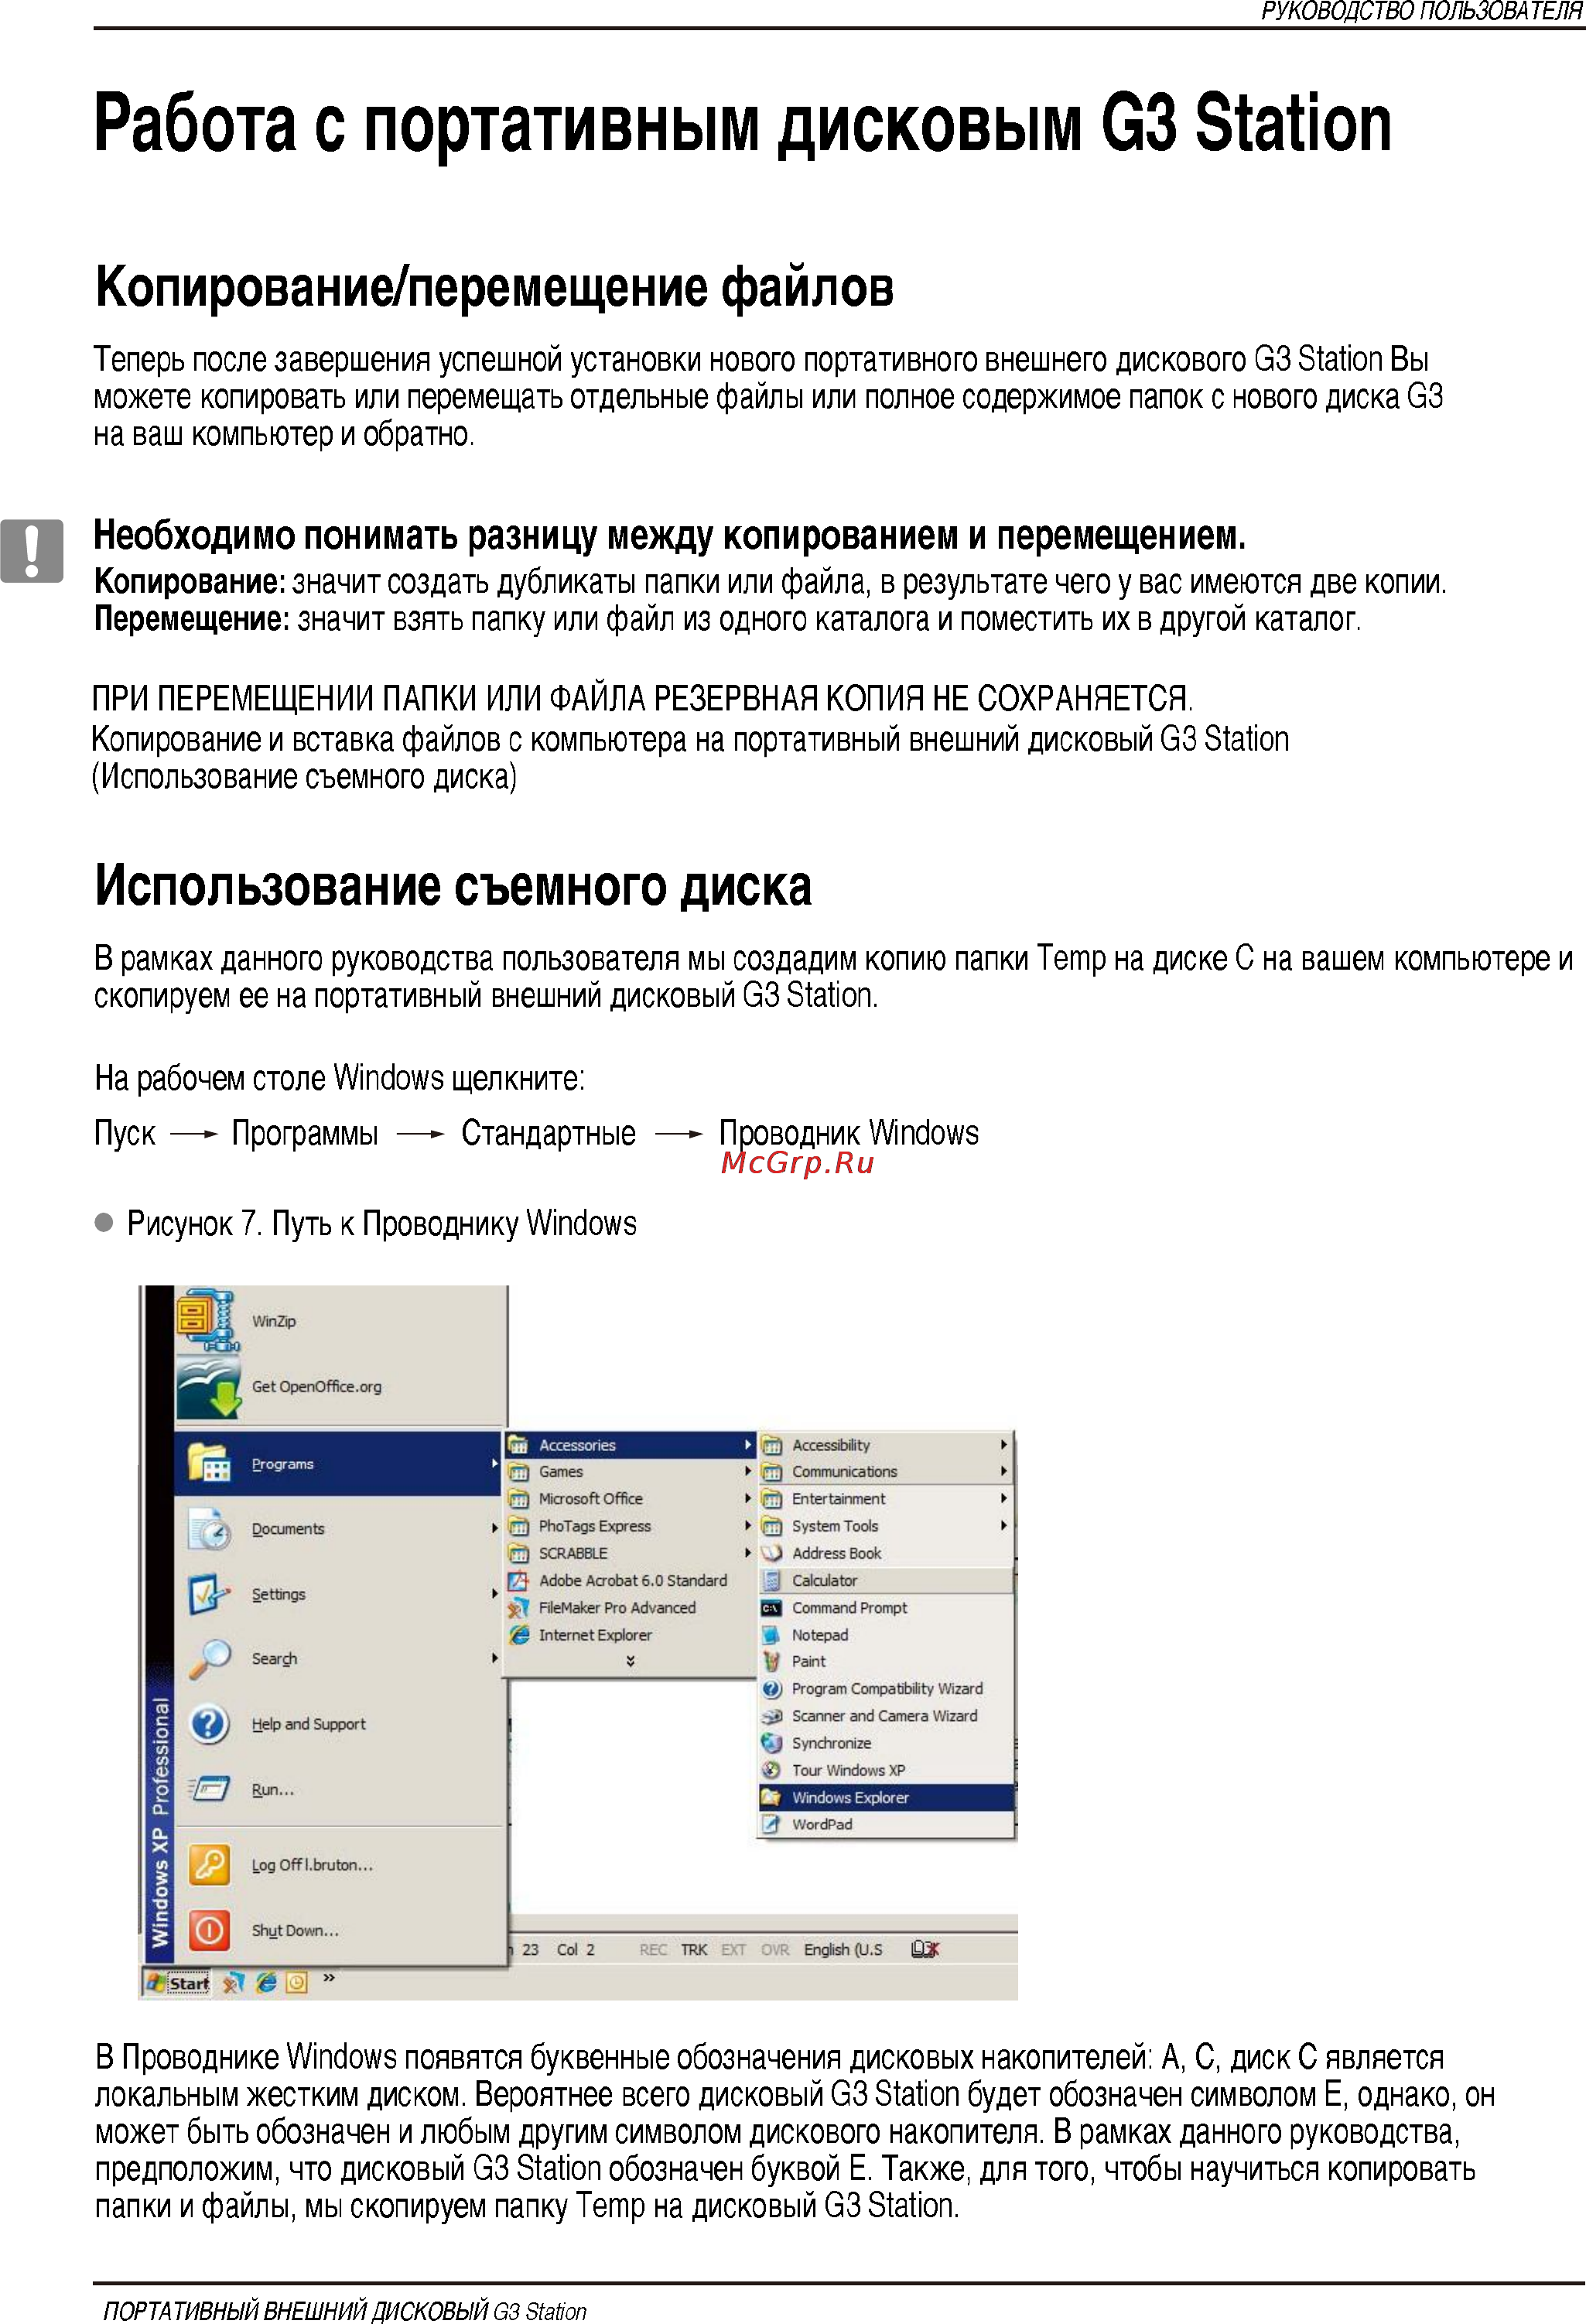The image size is (1586, 2324).
Task: Expand quick launch overflow chevron
Action: (x=329, y=1978)
